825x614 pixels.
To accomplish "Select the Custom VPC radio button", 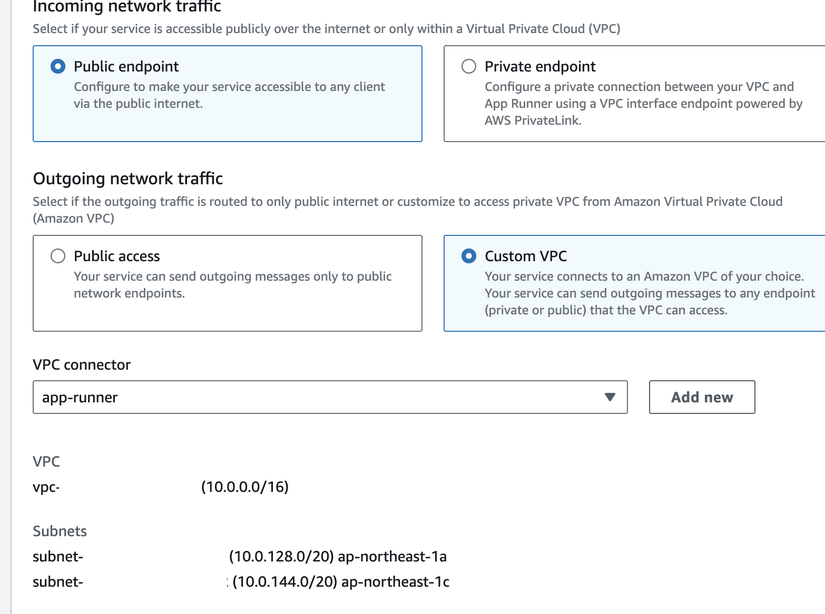I will [468, 256].
